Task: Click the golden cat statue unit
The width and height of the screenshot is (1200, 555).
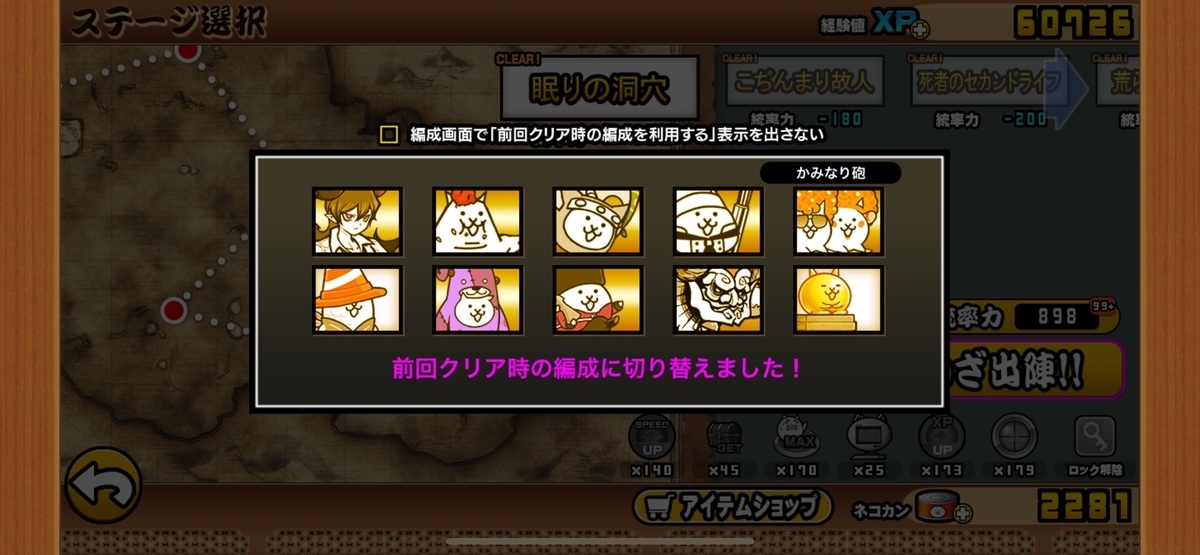Action: click(838, 299)
